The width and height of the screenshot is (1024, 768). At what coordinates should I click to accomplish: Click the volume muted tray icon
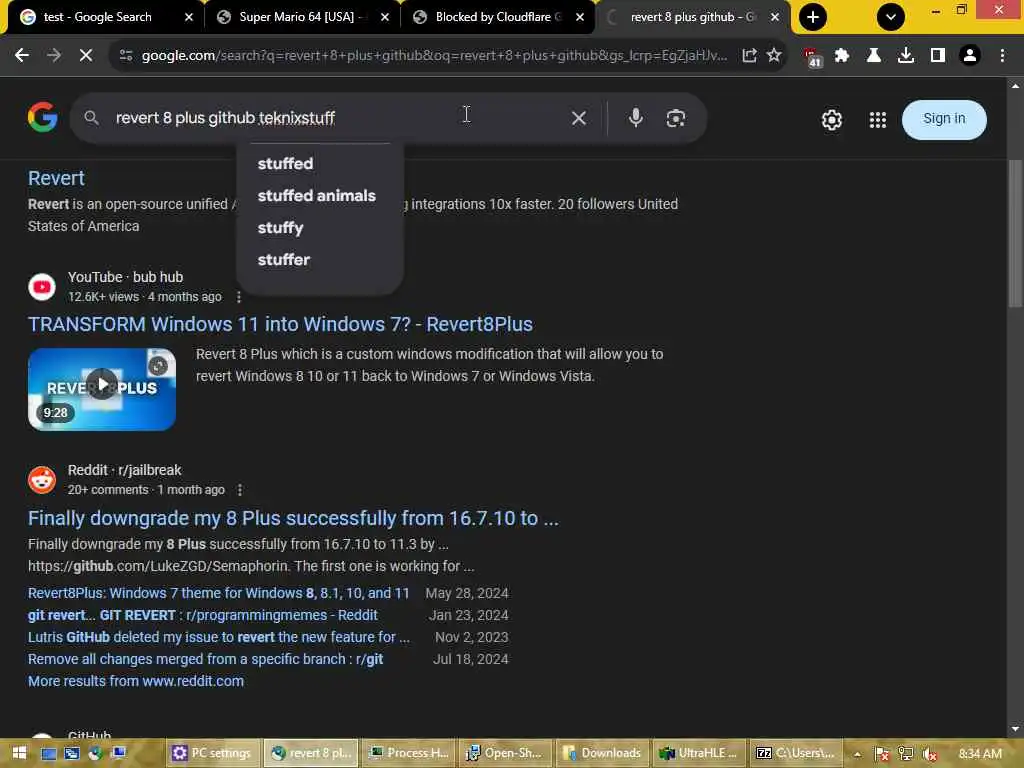929,754
